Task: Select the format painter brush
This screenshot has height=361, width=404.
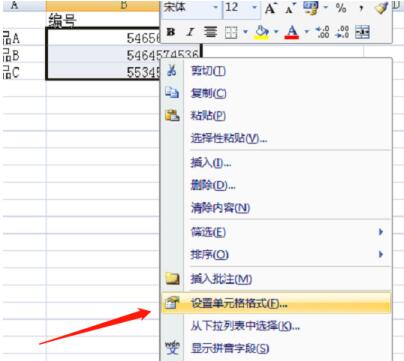Action: (382, 8)
